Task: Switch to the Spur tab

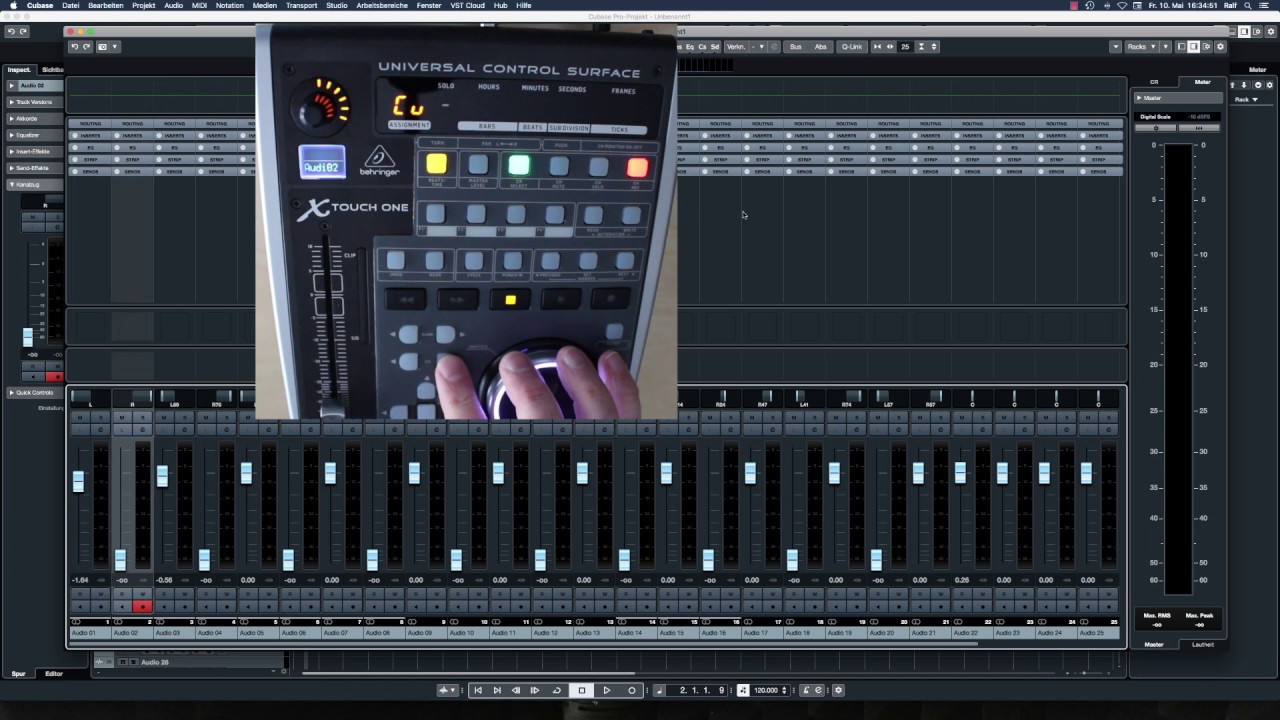Action: [x=18, y=674]
